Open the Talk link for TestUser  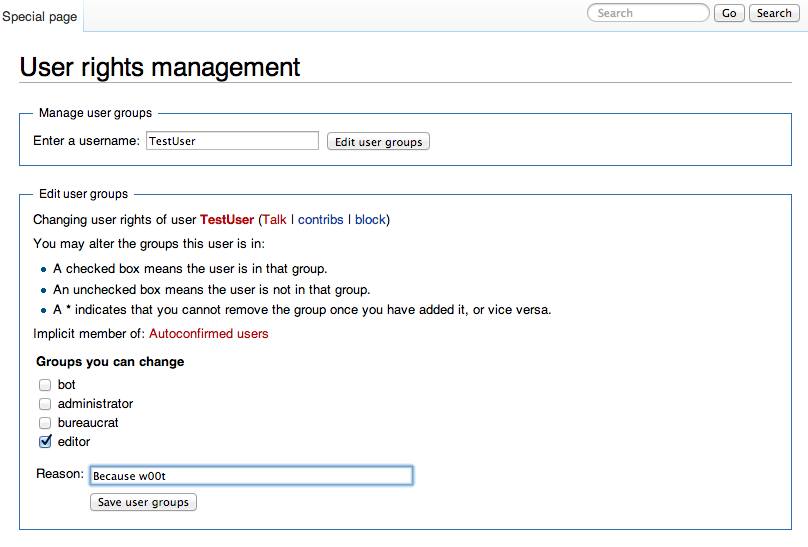pyautogui.click(x=275, y=219)
